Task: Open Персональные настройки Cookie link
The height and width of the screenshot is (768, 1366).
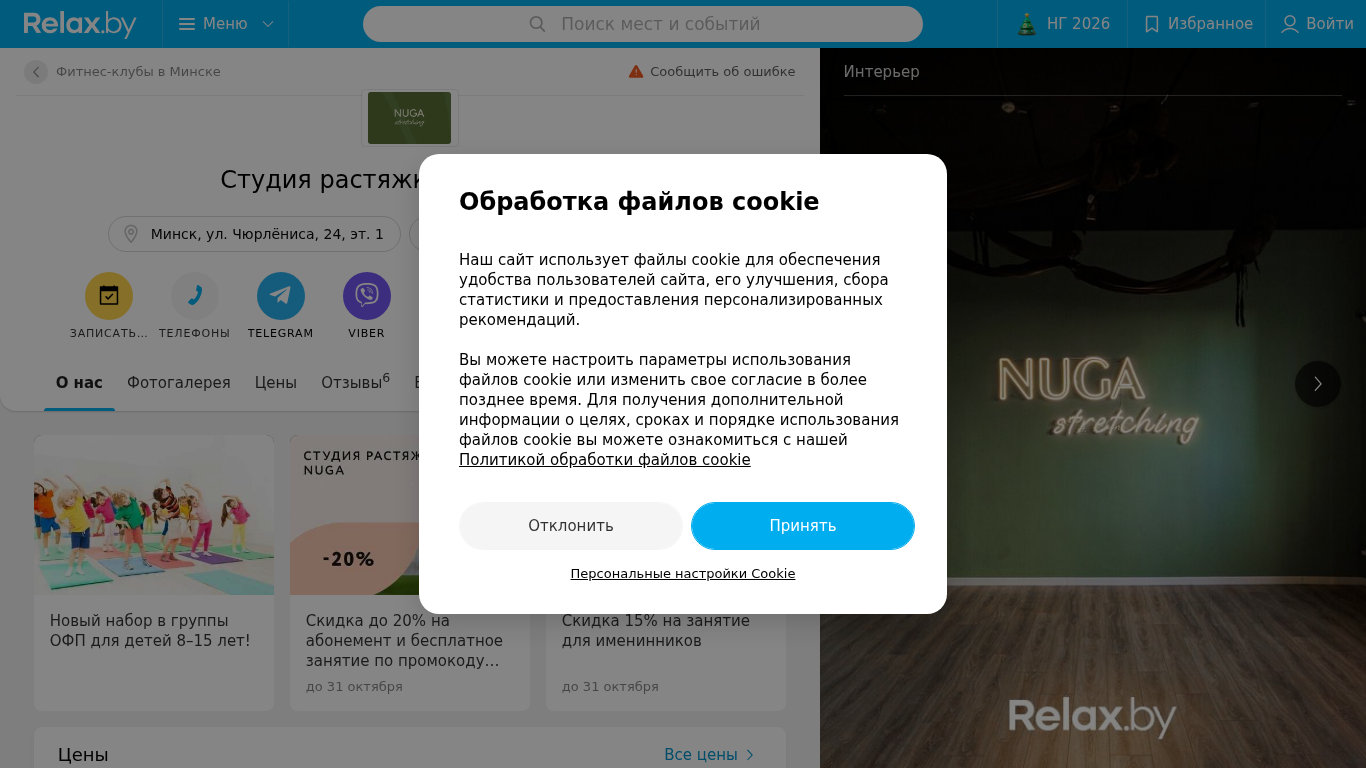Action: pos(683,574)
